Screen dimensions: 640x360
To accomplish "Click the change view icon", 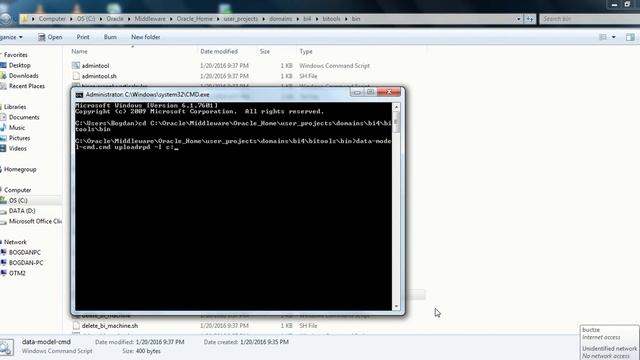I will click(x=602, y=37).
